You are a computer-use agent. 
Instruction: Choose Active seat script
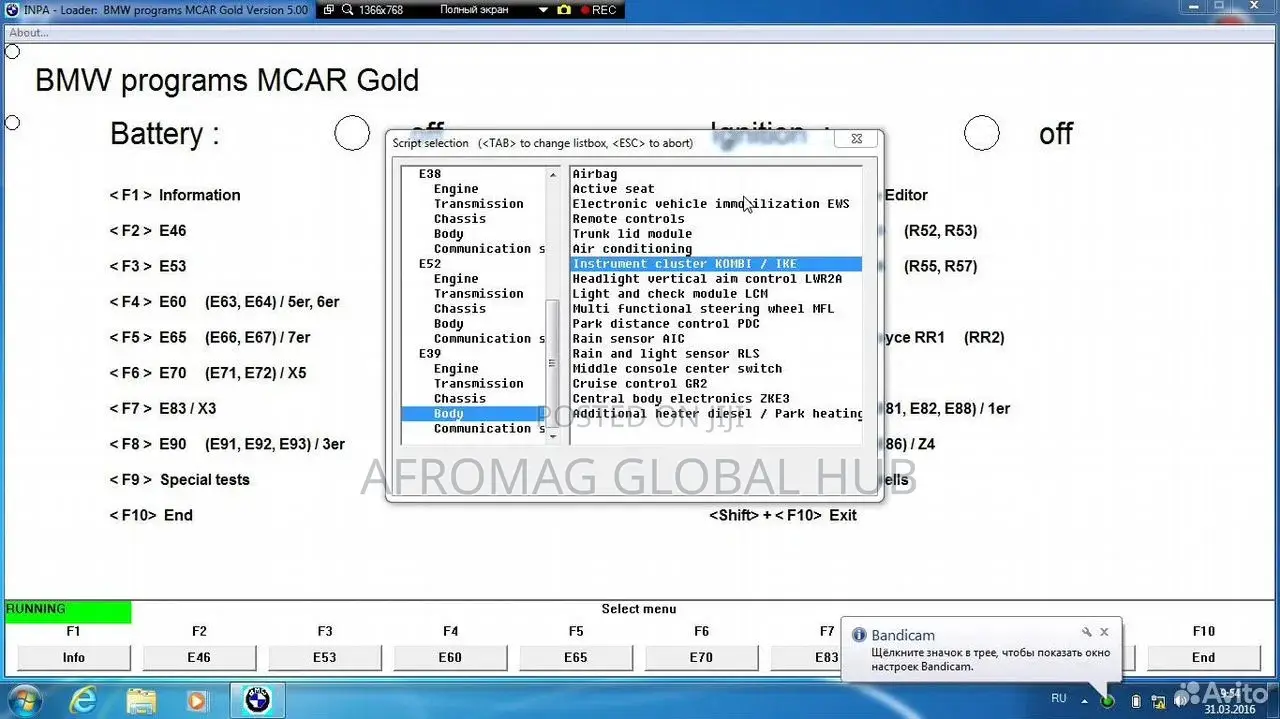(613, 189)
